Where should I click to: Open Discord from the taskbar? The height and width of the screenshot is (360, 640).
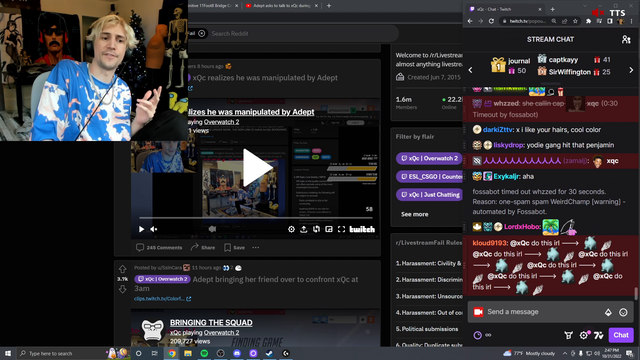tap(237, 353)
